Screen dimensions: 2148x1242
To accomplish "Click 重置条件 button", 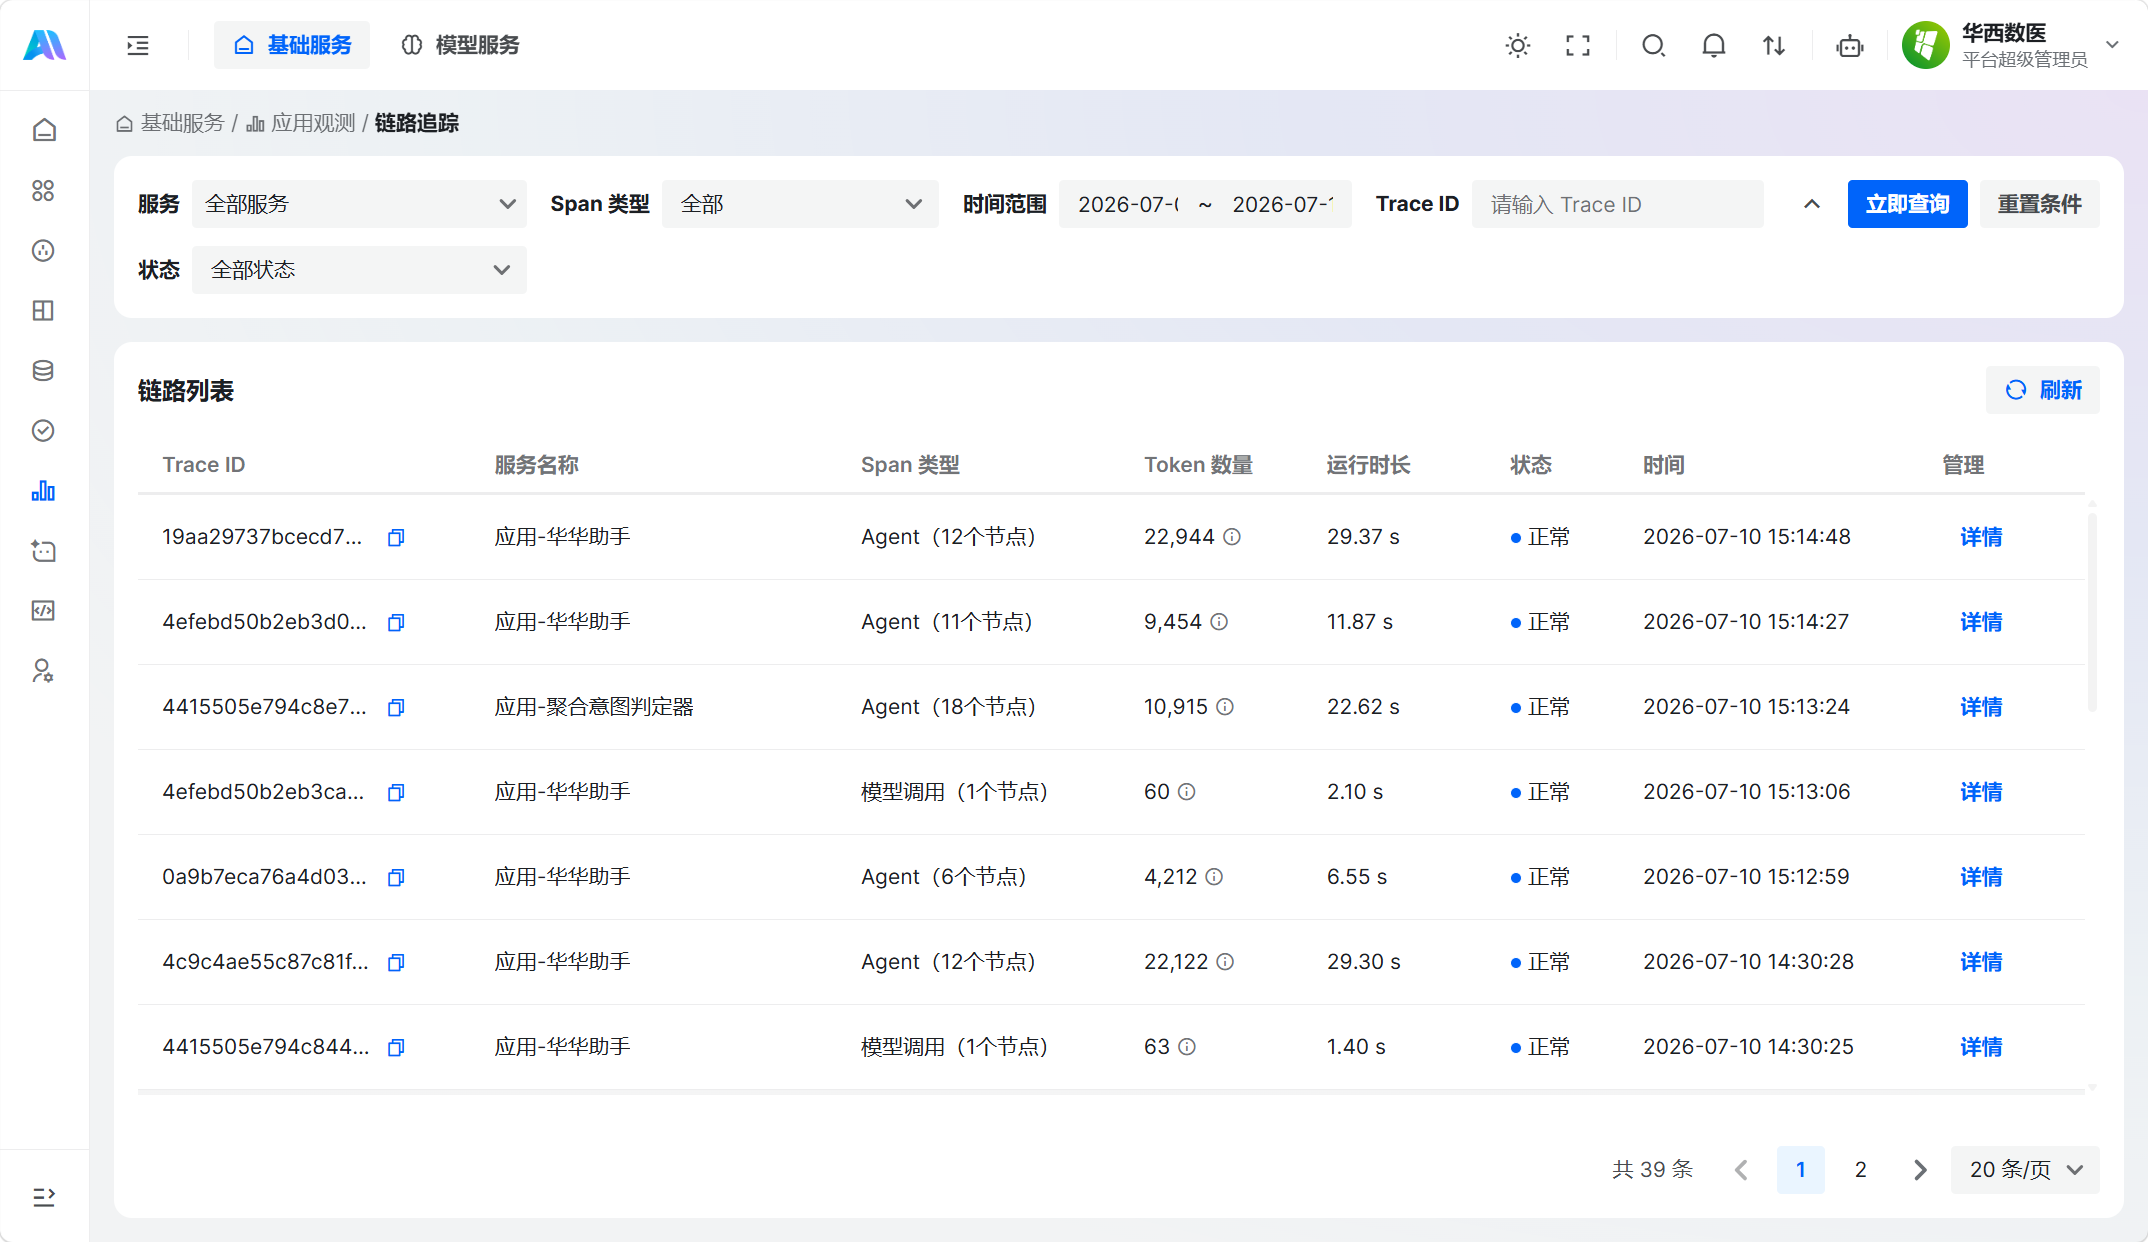I will pos(2040,204).
